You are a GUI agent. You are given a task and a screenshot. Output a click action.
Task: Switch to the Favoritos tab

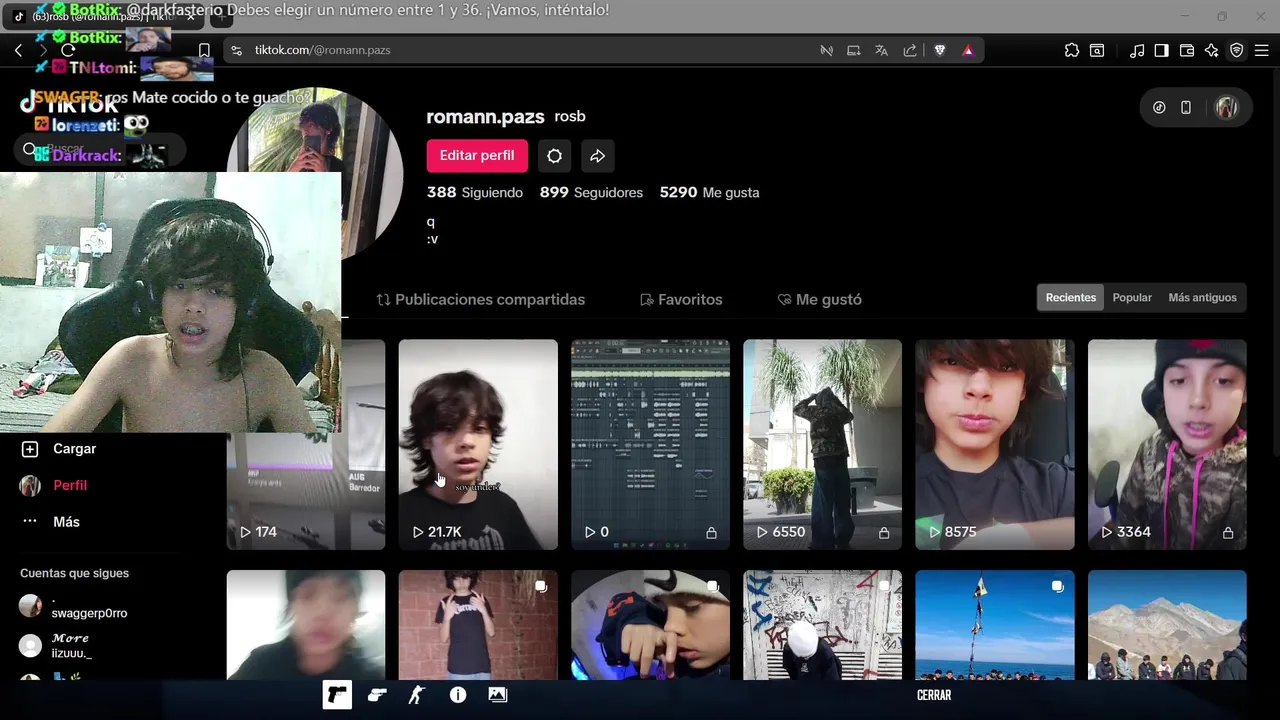[681, 299]
